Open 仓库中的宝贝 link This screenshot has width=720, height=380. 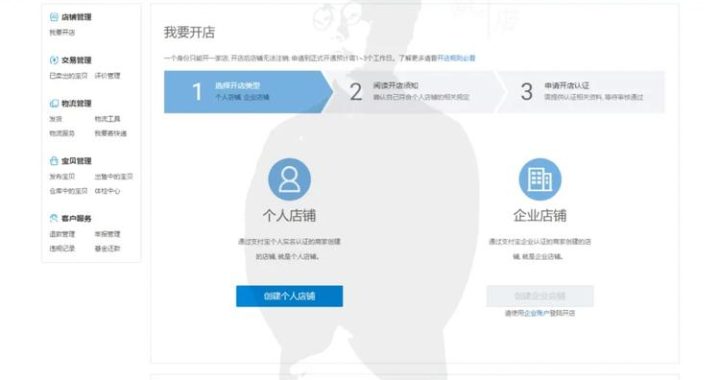click(68, 191)
